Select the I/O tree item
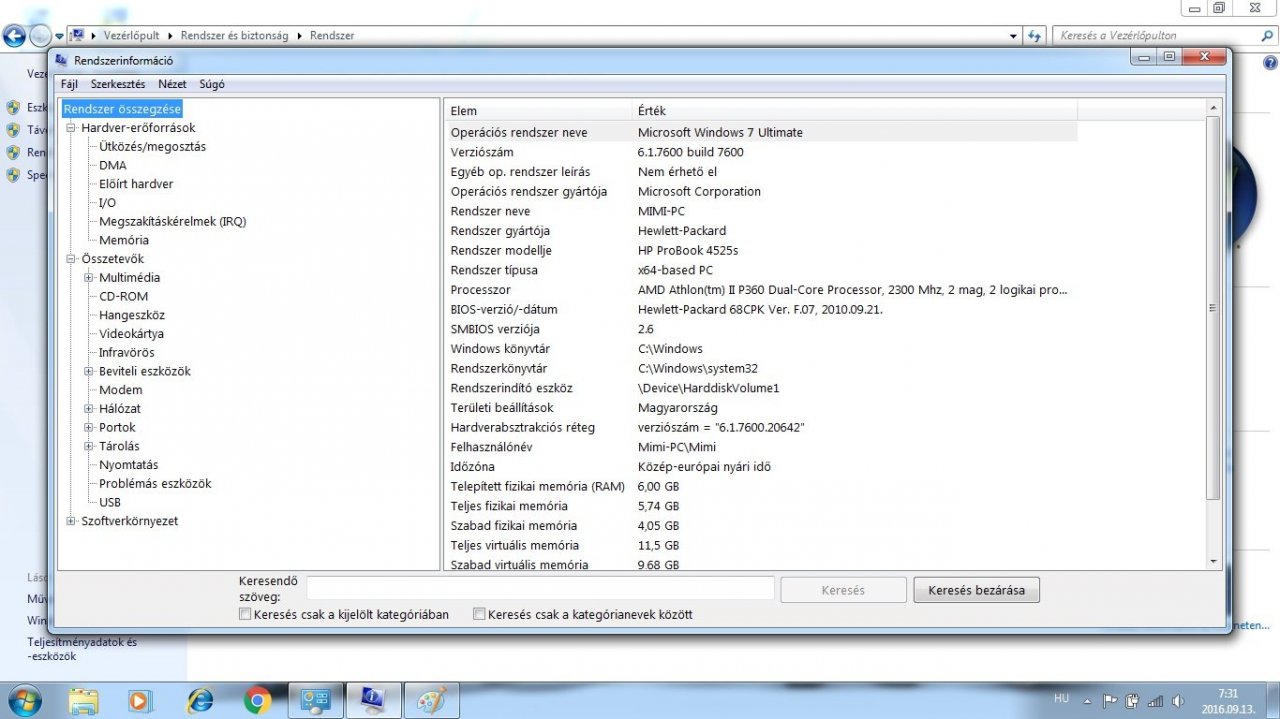 click(107, 203)
